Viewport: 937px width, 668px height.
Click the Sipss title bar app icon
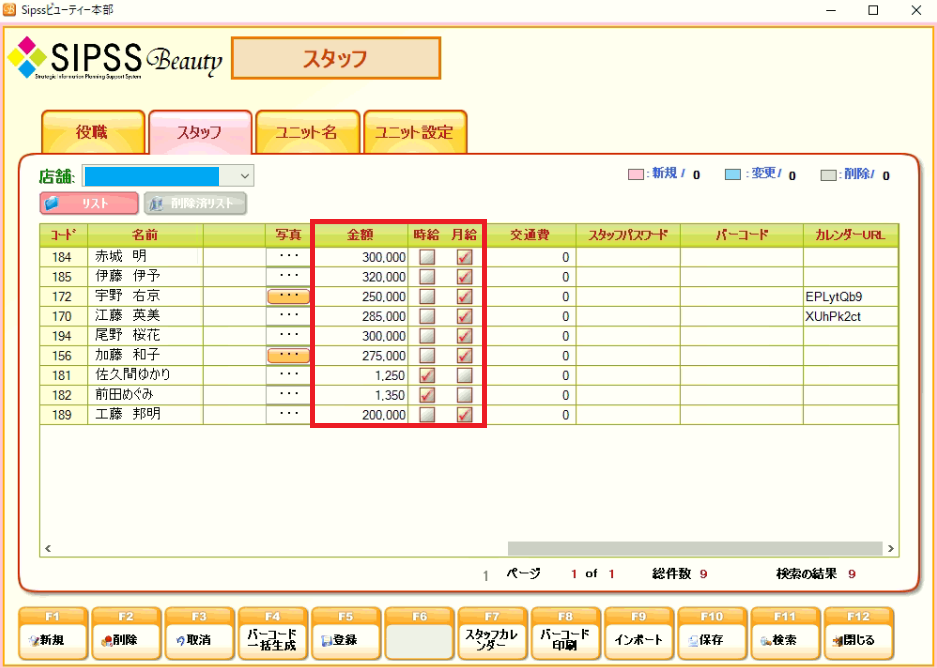pyautogui.click(x=10, y=10)
